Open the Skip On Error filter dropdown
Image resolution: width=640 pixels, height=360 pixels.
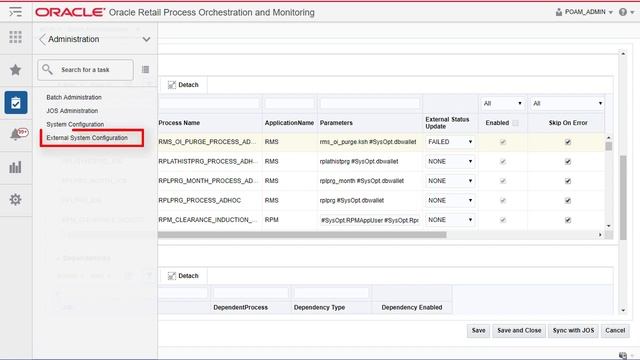click(567, 104)
